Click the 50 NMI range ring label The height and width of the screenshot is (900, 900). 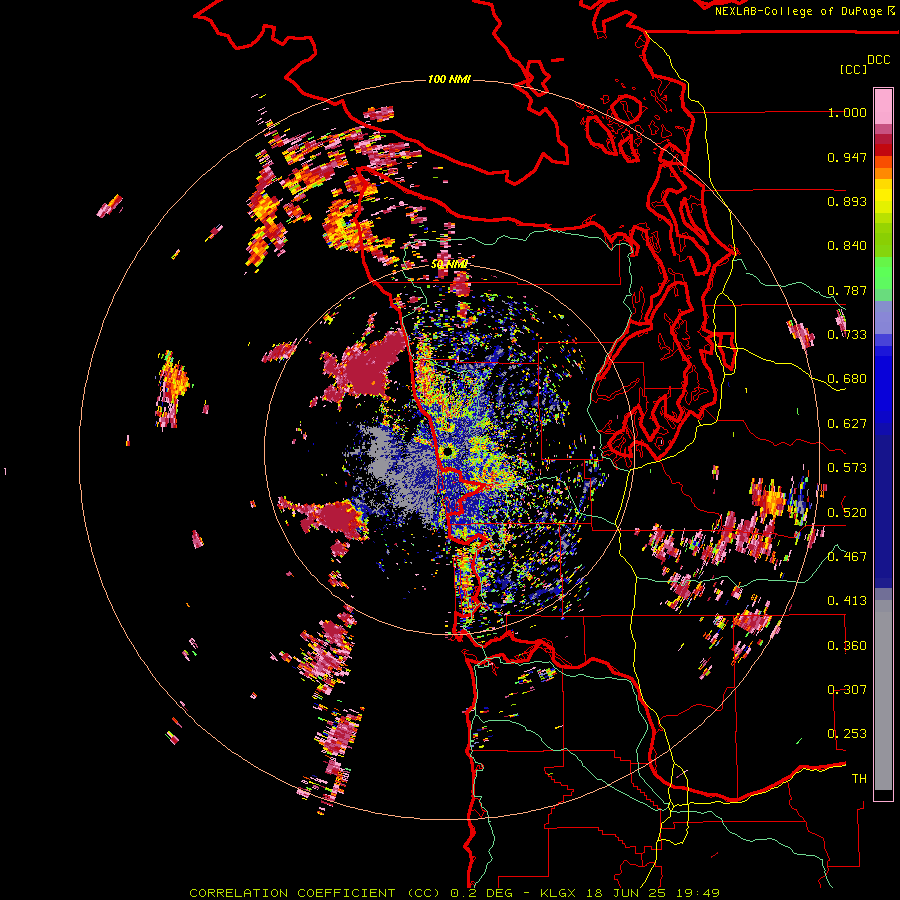449,264
